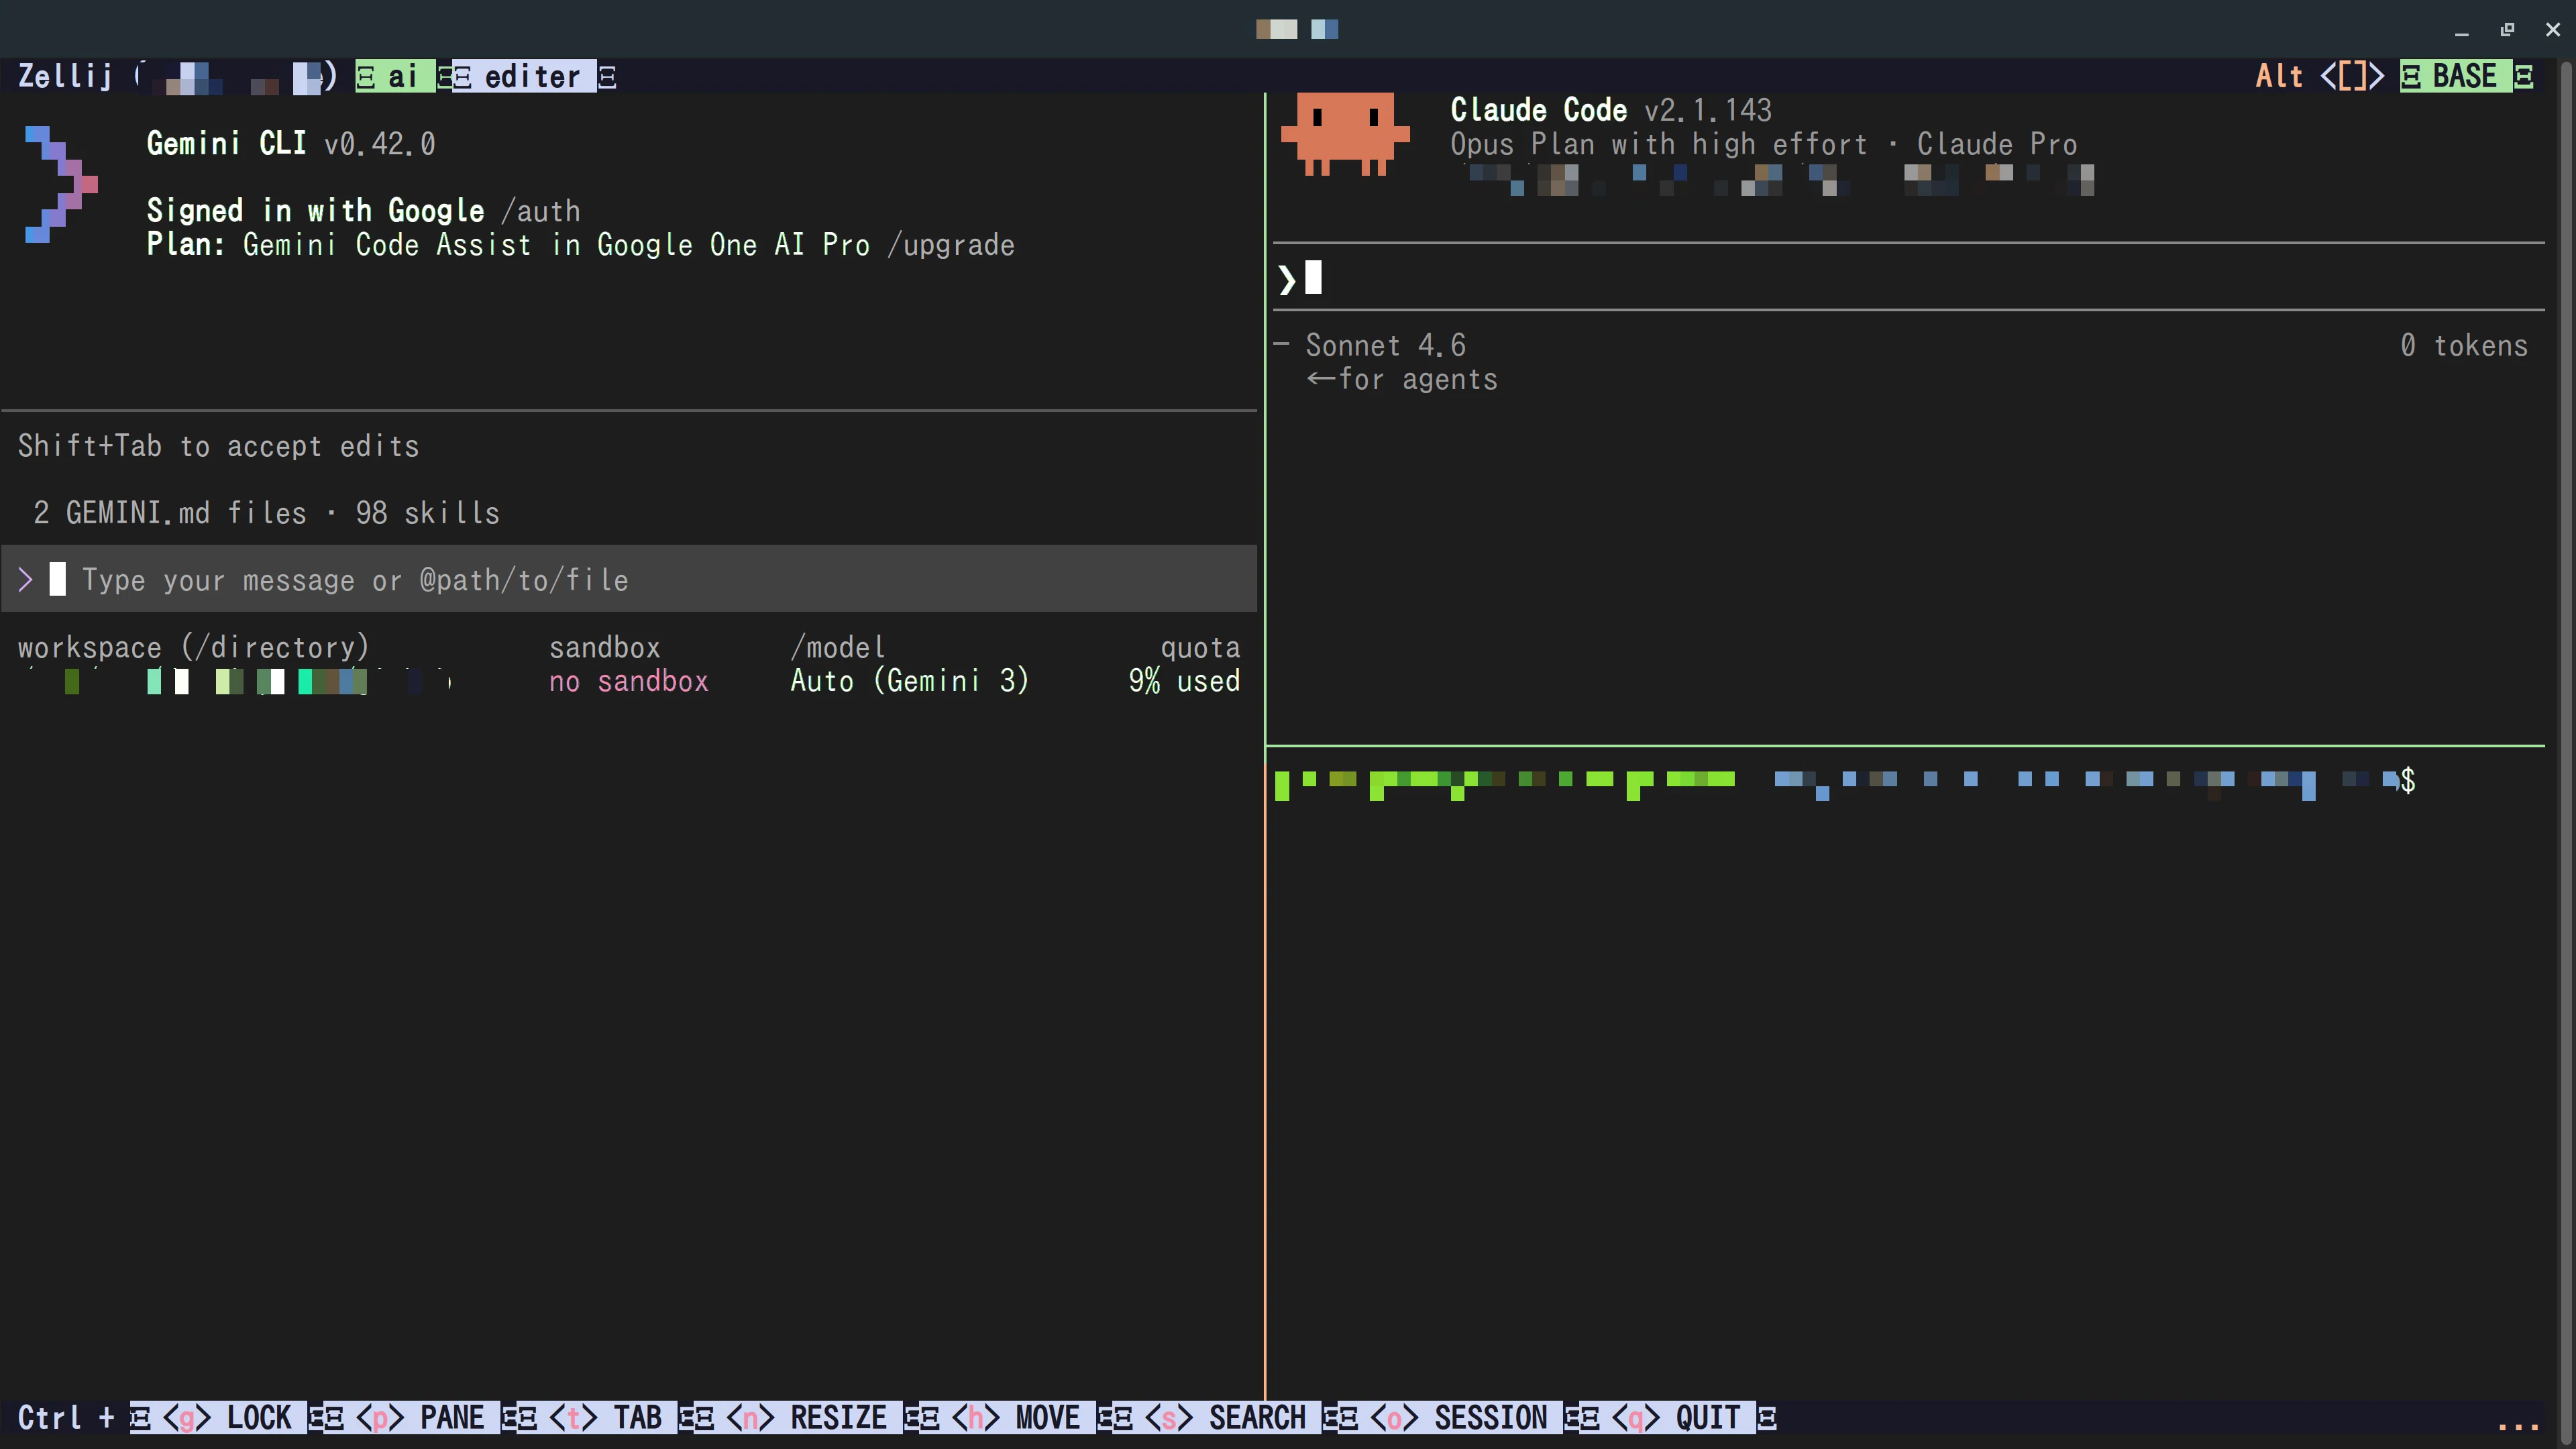Viewport: 2576px width, 1449px height.
Task: Click the Gemini CLI version "v0.42.0"
Action: point(380,143)
